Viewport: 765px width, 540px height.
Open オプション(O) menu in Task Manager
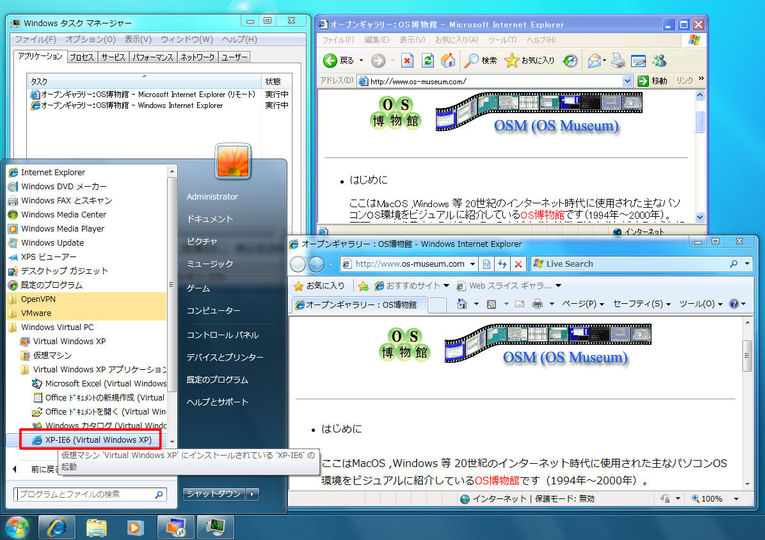coord(90,39)
